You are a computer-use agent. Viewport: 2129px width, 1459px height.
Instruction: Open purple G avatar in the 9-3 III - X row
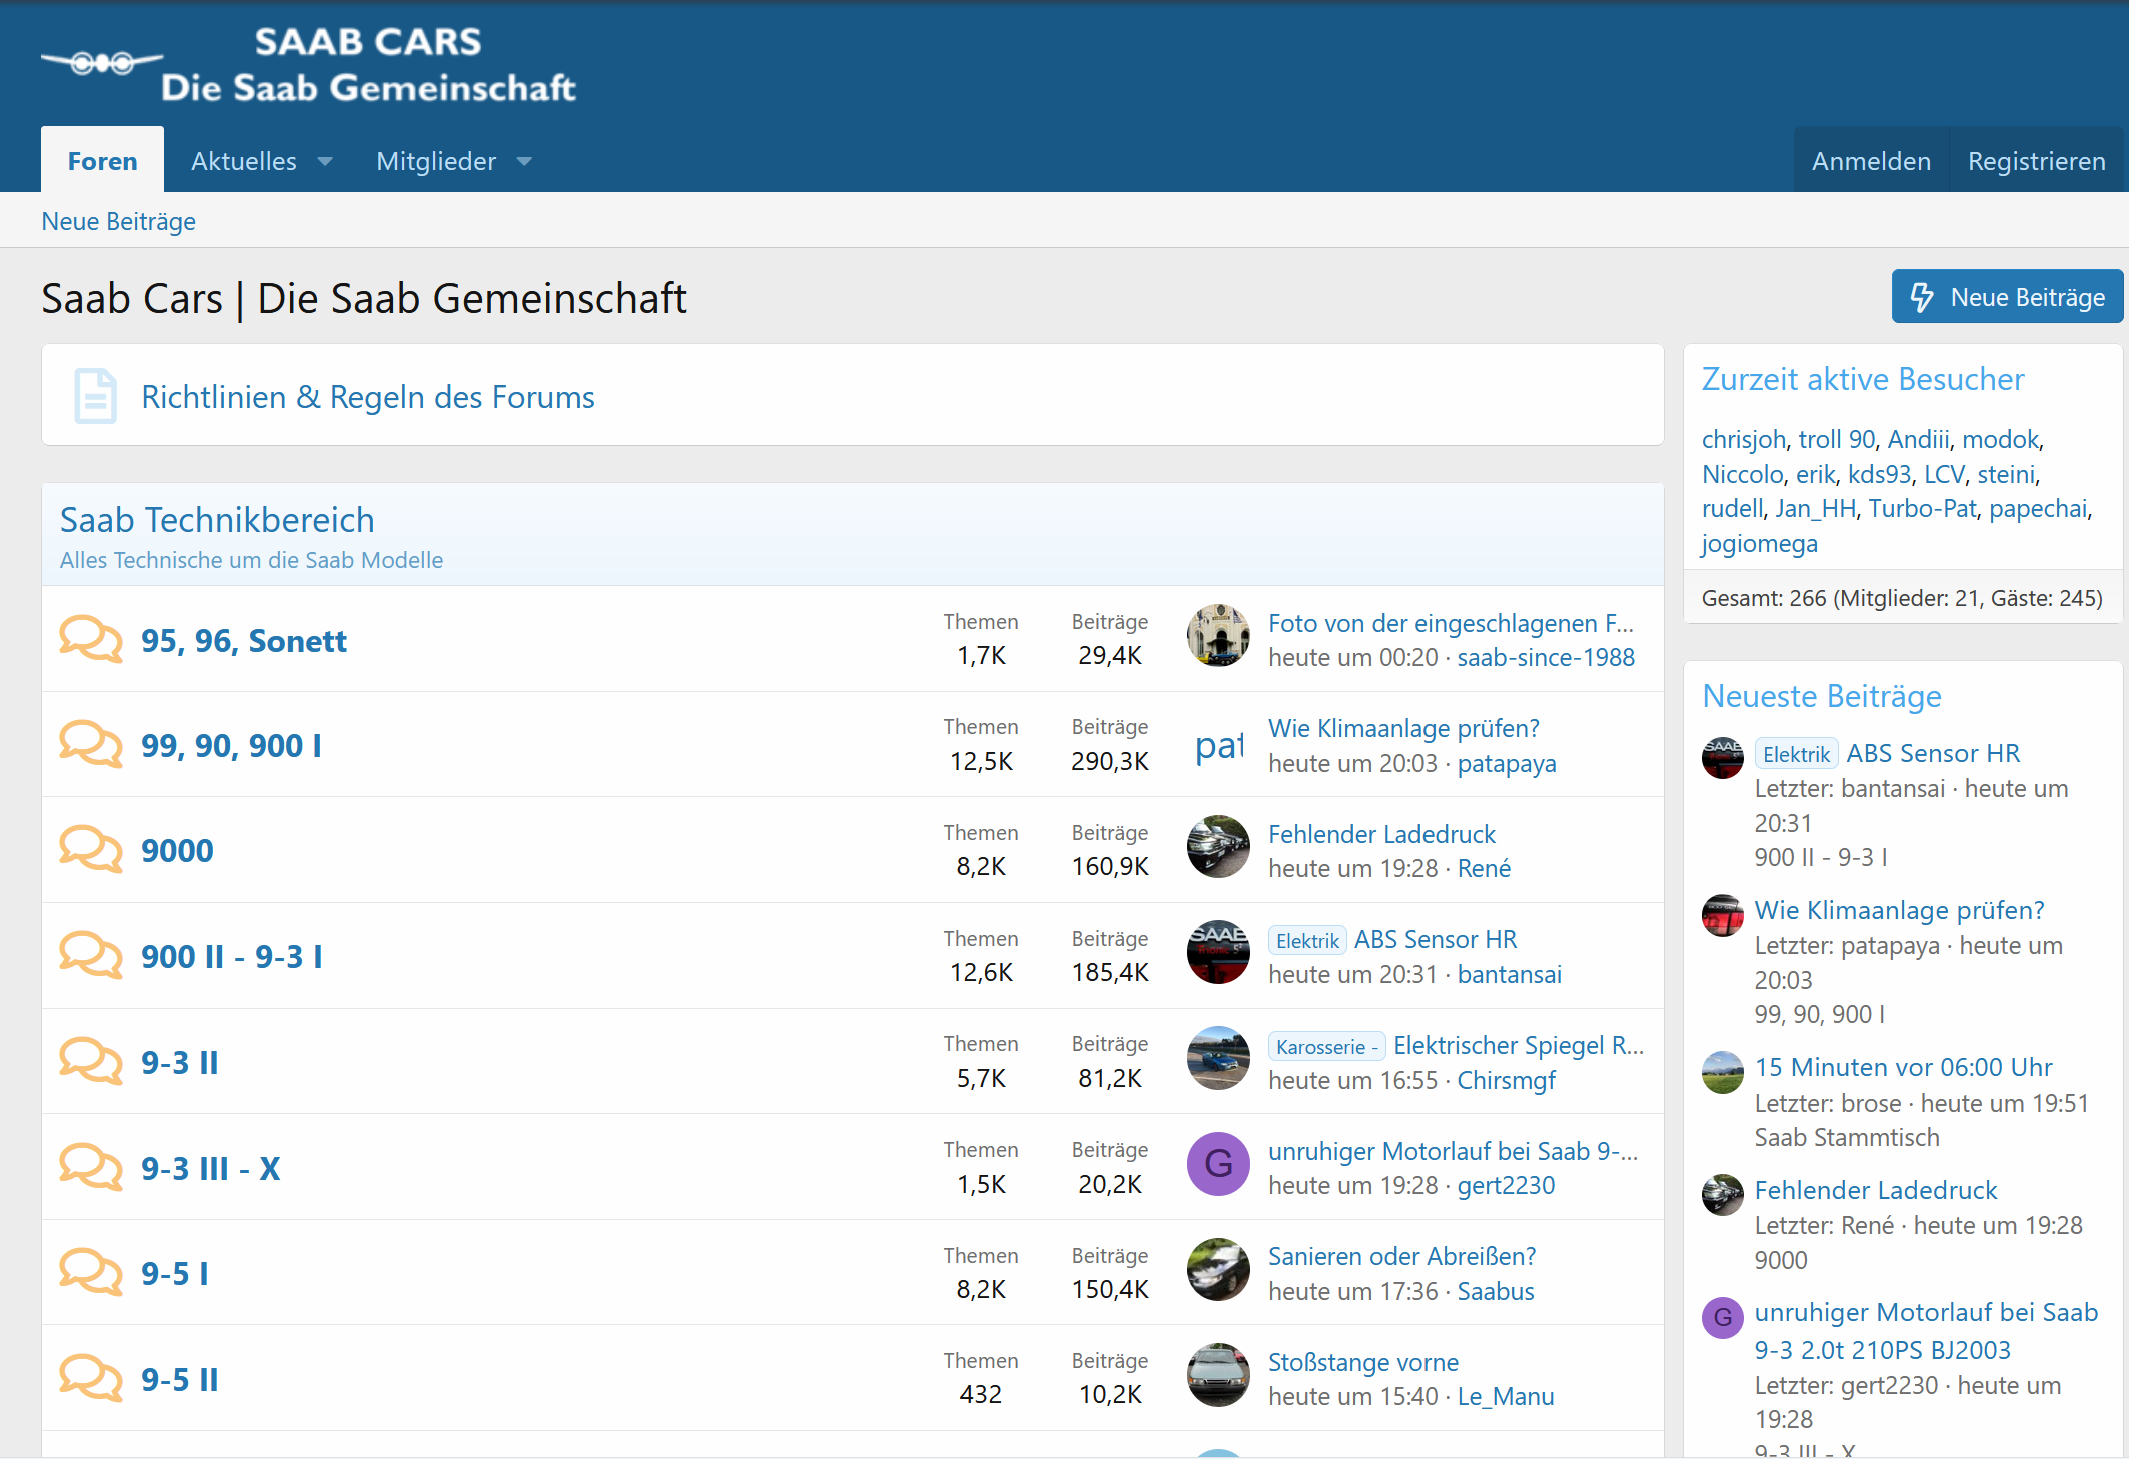[1218, 1164]
